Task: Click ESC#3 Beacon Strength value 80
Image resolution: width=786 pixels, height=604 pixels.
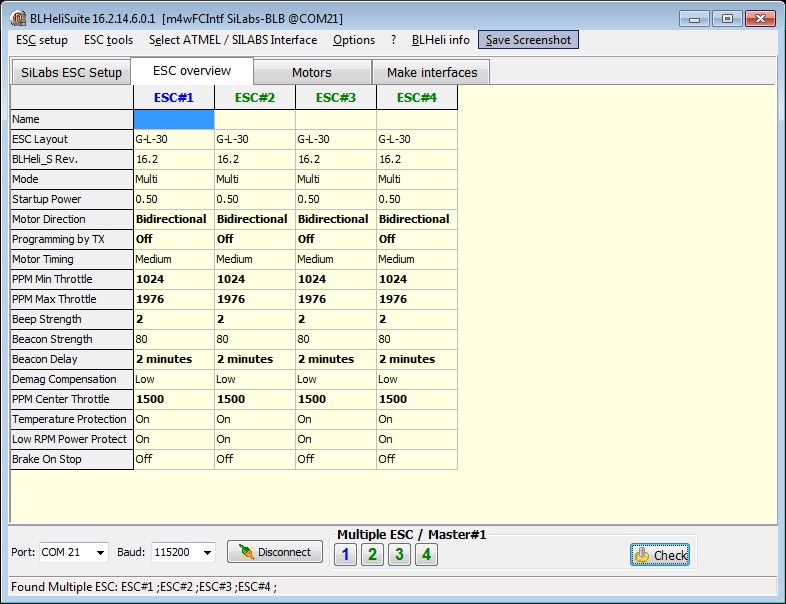Action: pos(336,339)
